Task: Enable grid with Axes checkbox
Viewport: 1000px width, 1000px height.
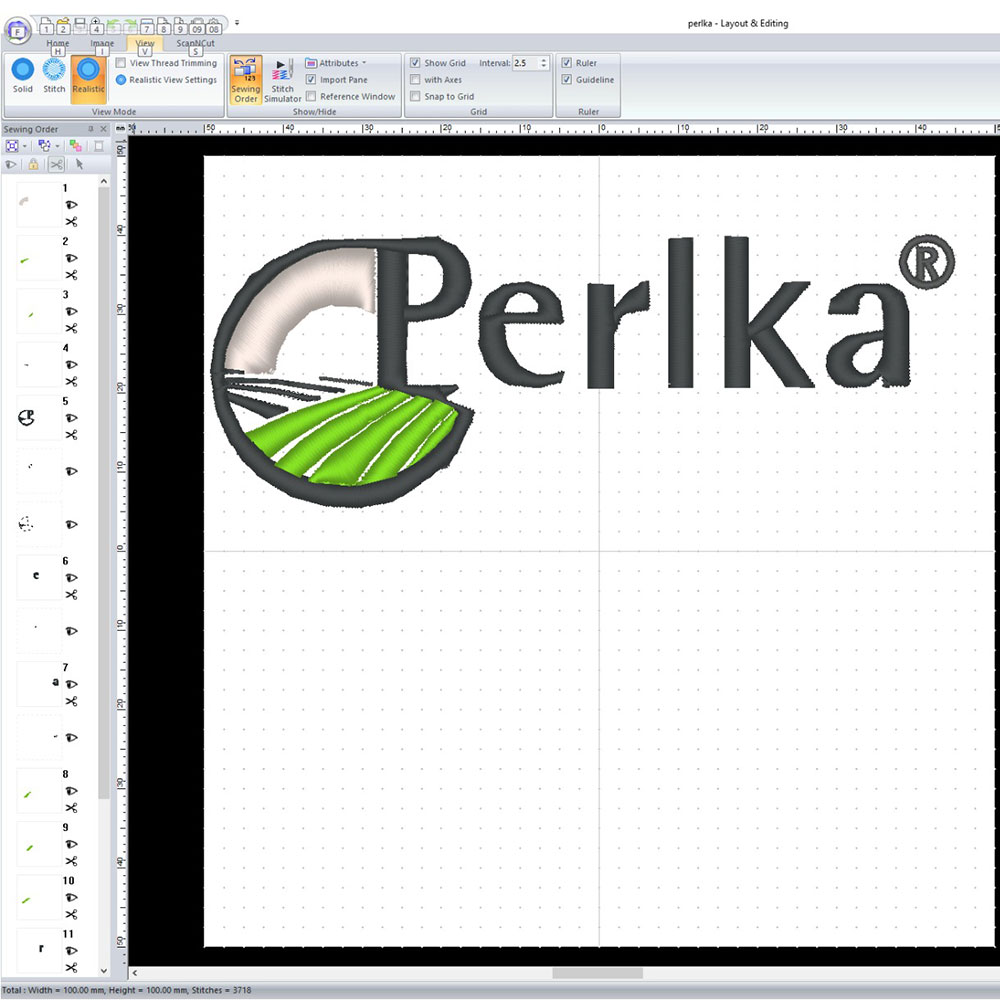Action: point(415,80)
